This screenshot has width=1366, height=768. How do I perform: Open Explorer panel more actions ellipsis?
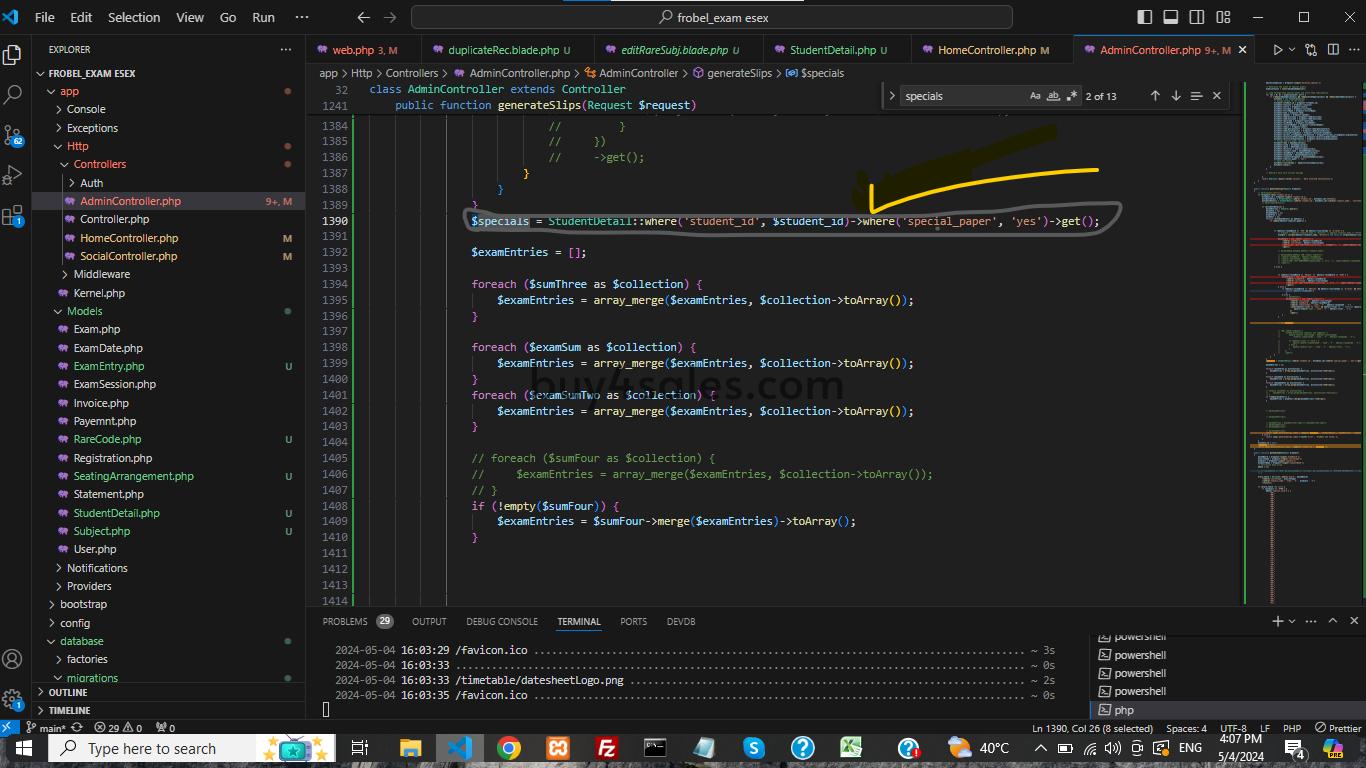pos(287,49)
